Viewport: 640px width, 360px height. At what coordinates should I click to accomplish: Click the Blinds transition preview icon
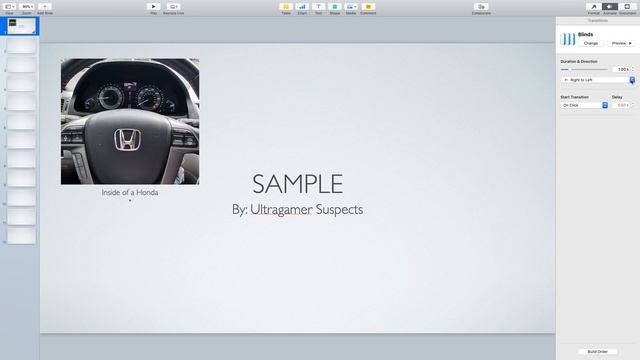[x=568, y=39]
